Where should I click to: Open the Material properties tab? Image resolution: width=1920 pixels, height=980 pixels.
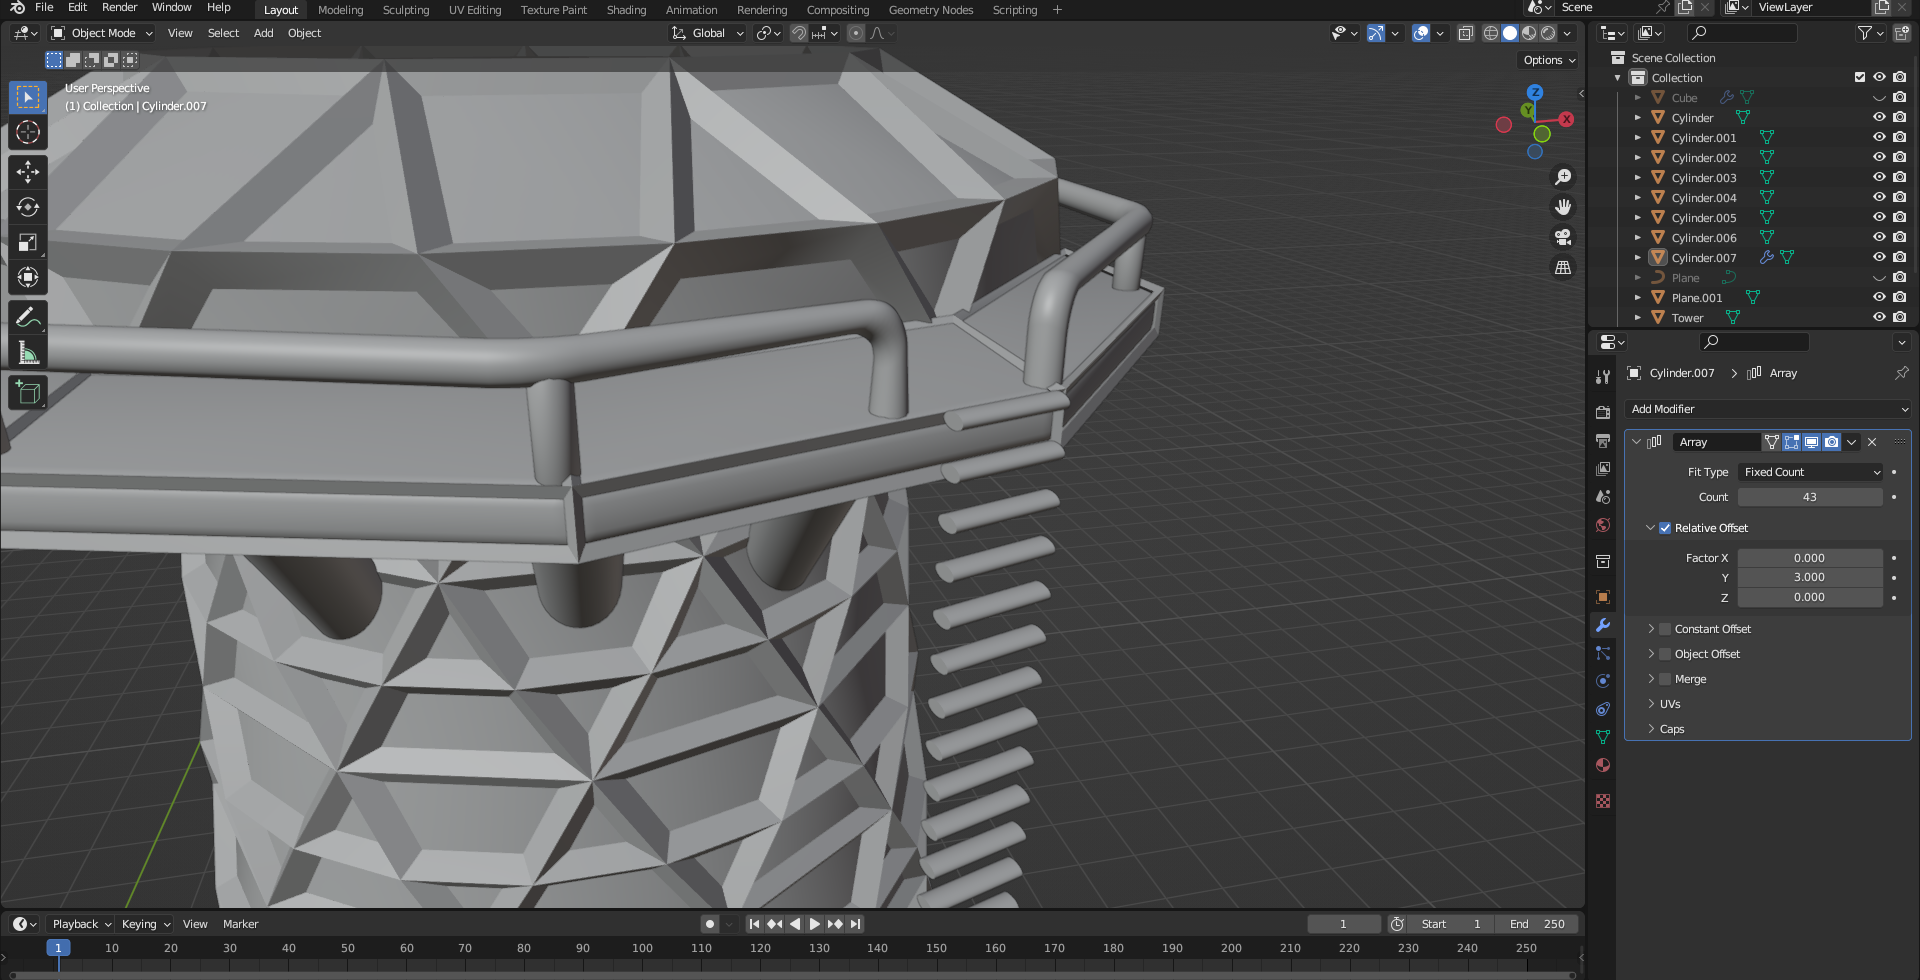1603,765
